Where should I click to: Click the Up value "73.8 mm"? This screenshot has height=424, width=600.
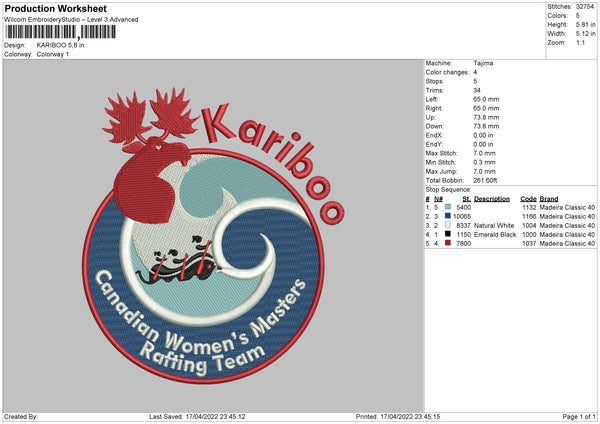pyautogui.click(x=486, y=117)
